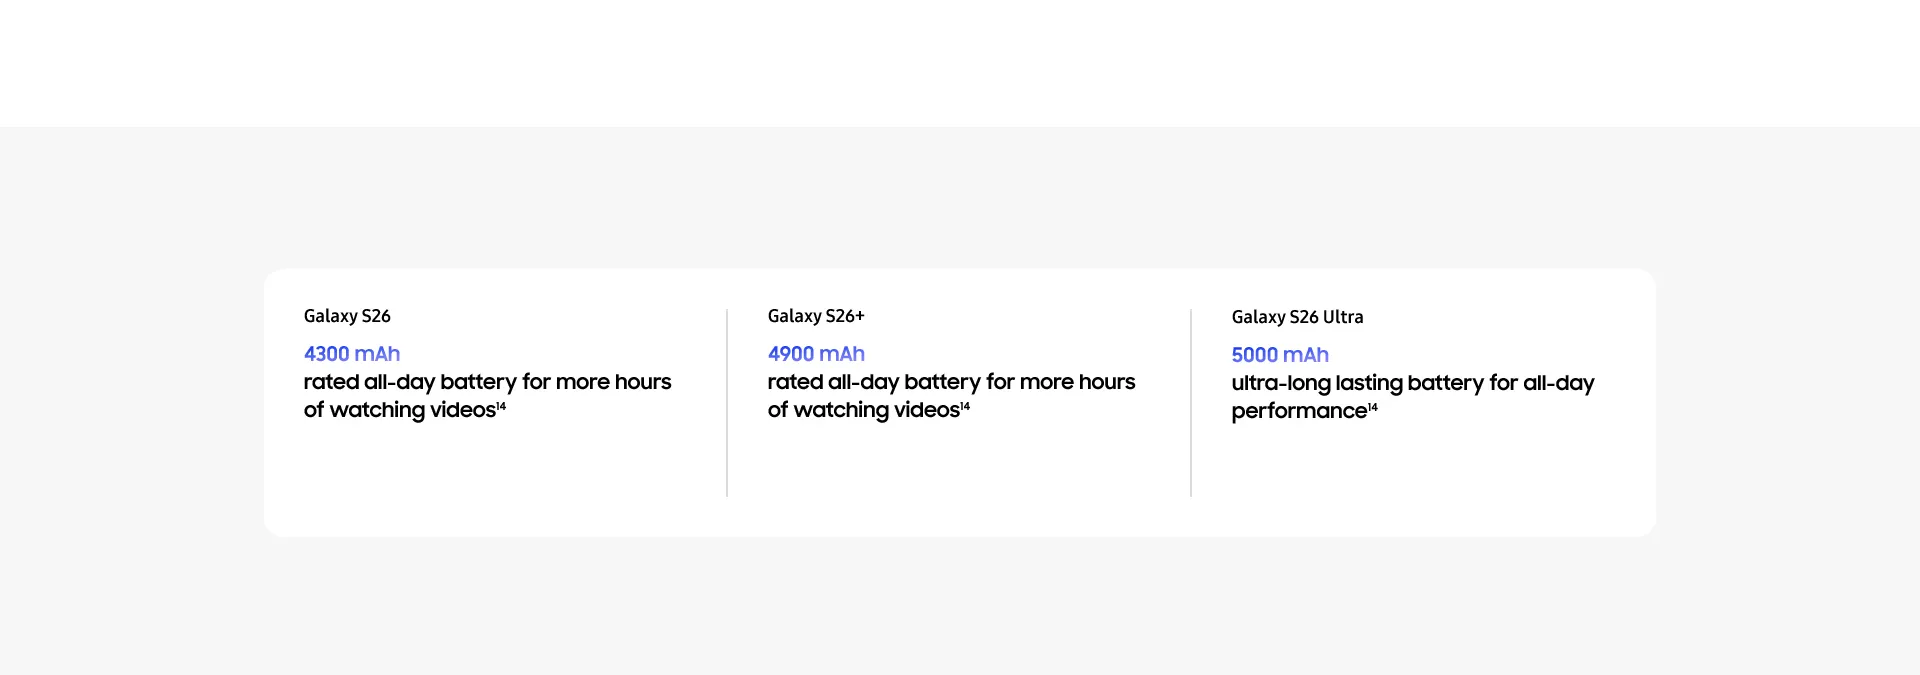Select the blue "4900 mAh" capacity text
This screenshot has height=675, width=1920.
[816, 354]
